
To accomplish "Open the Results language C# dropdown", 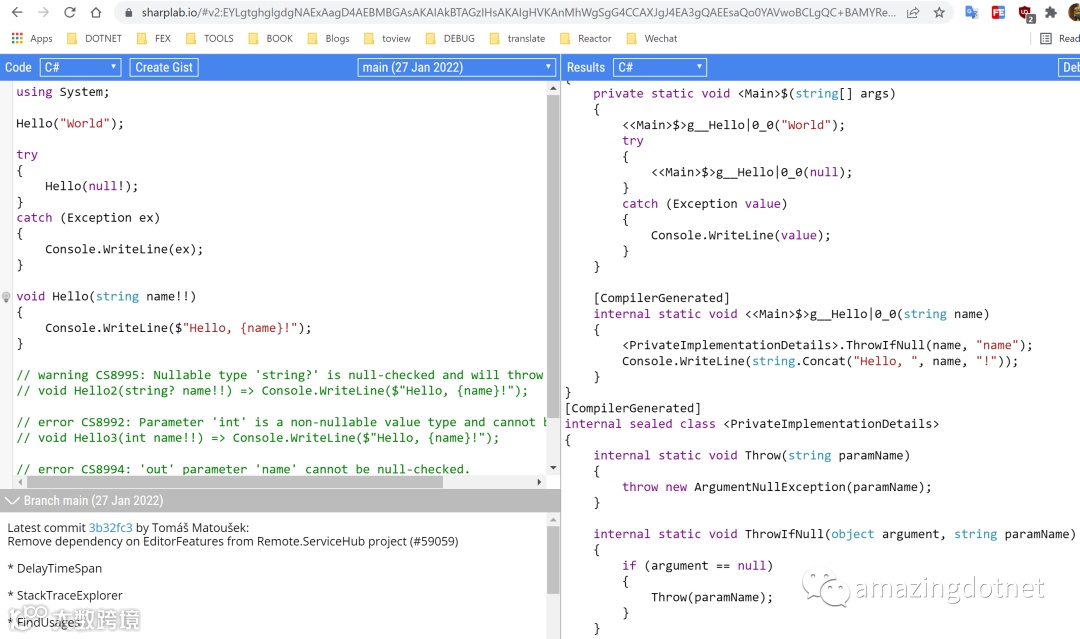I will [659, 67].
